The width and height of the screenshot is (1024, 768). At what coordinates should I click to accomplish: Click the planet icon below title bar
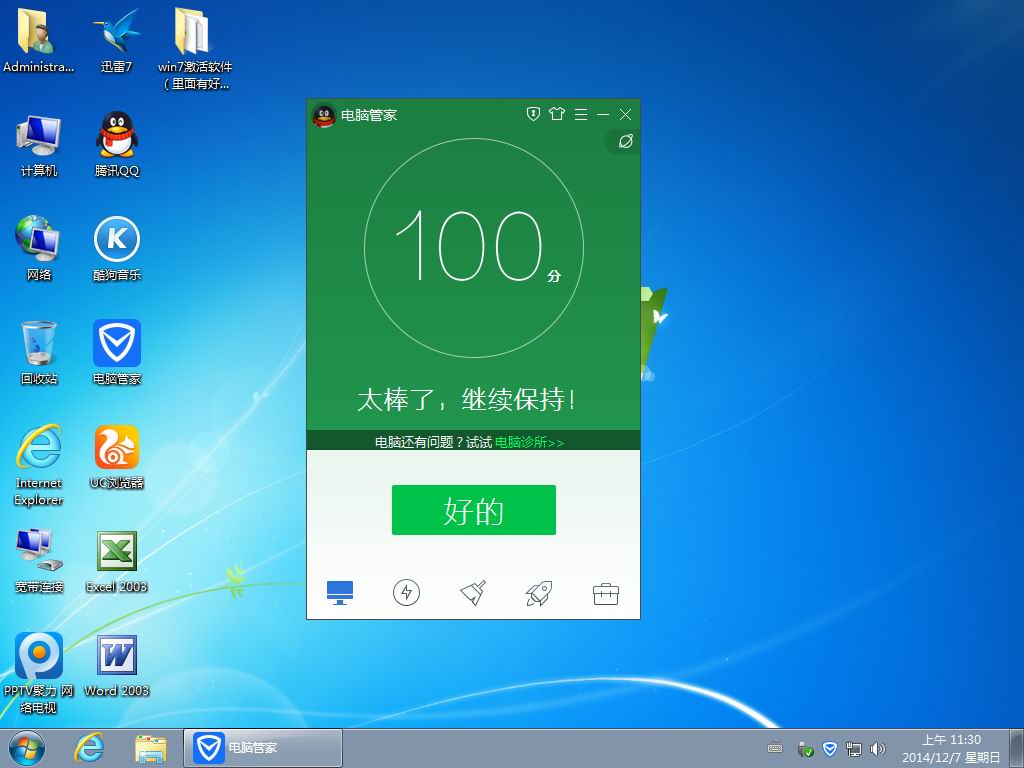tap(625, 142)
